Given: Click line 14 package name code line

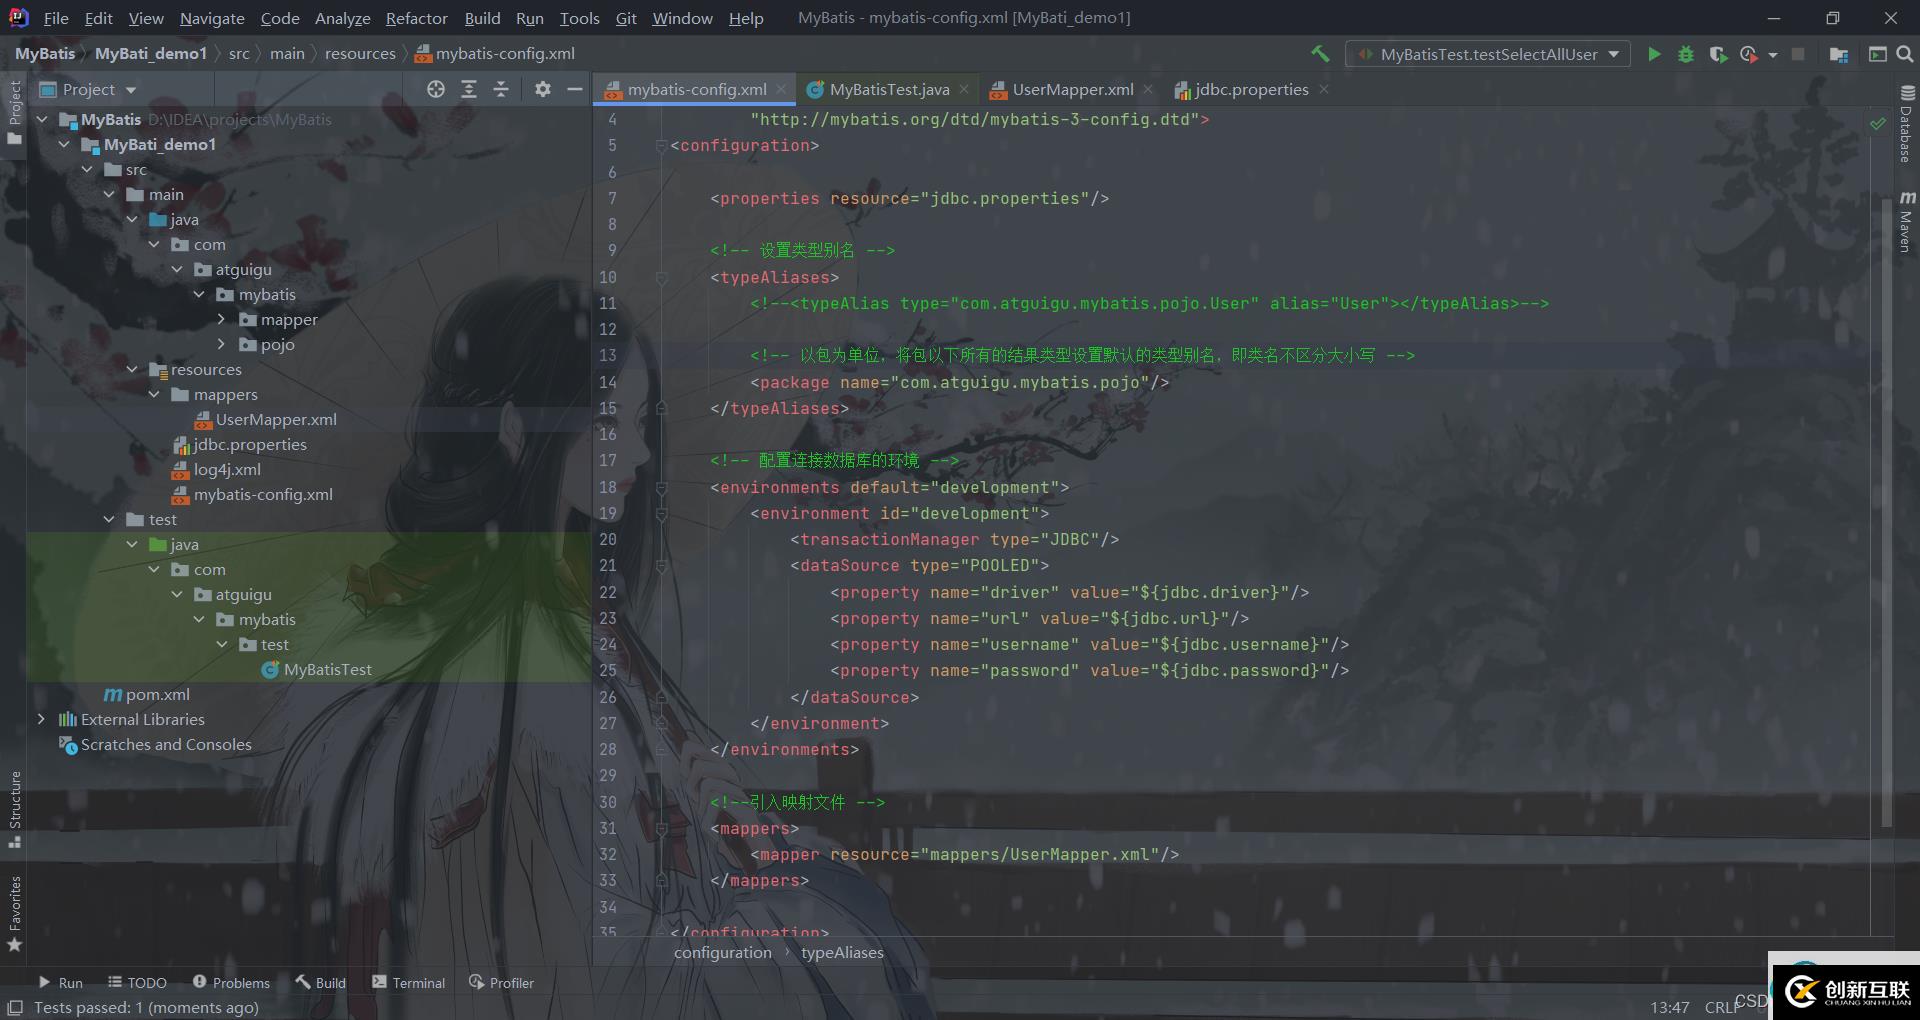Looking at the screenshot, I should [x=959, y=382].
